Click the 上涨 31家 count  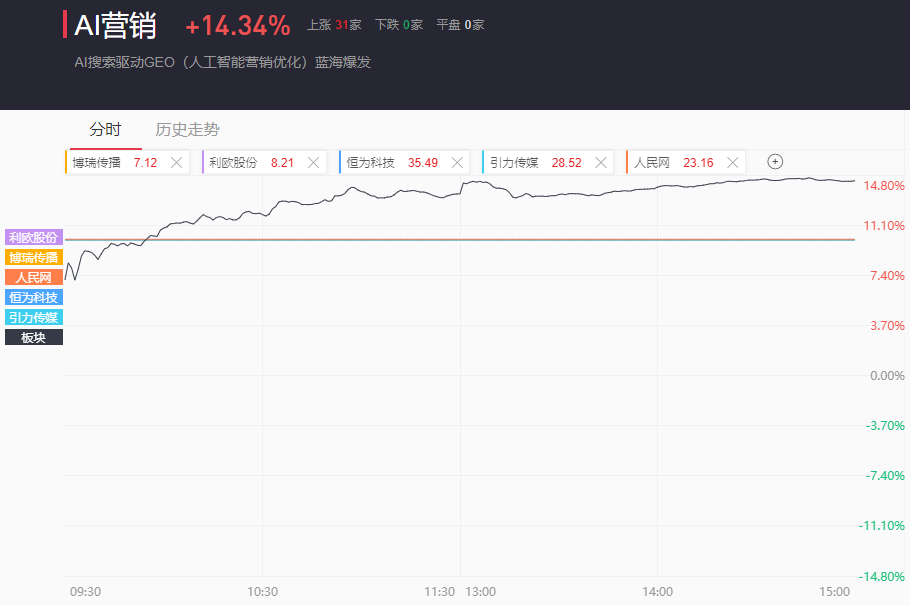point(334,25)
